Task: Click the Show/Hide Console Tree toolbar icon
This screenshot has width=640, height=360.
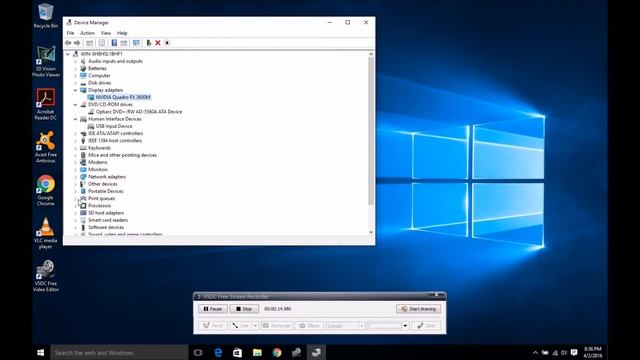Action: 89,43
